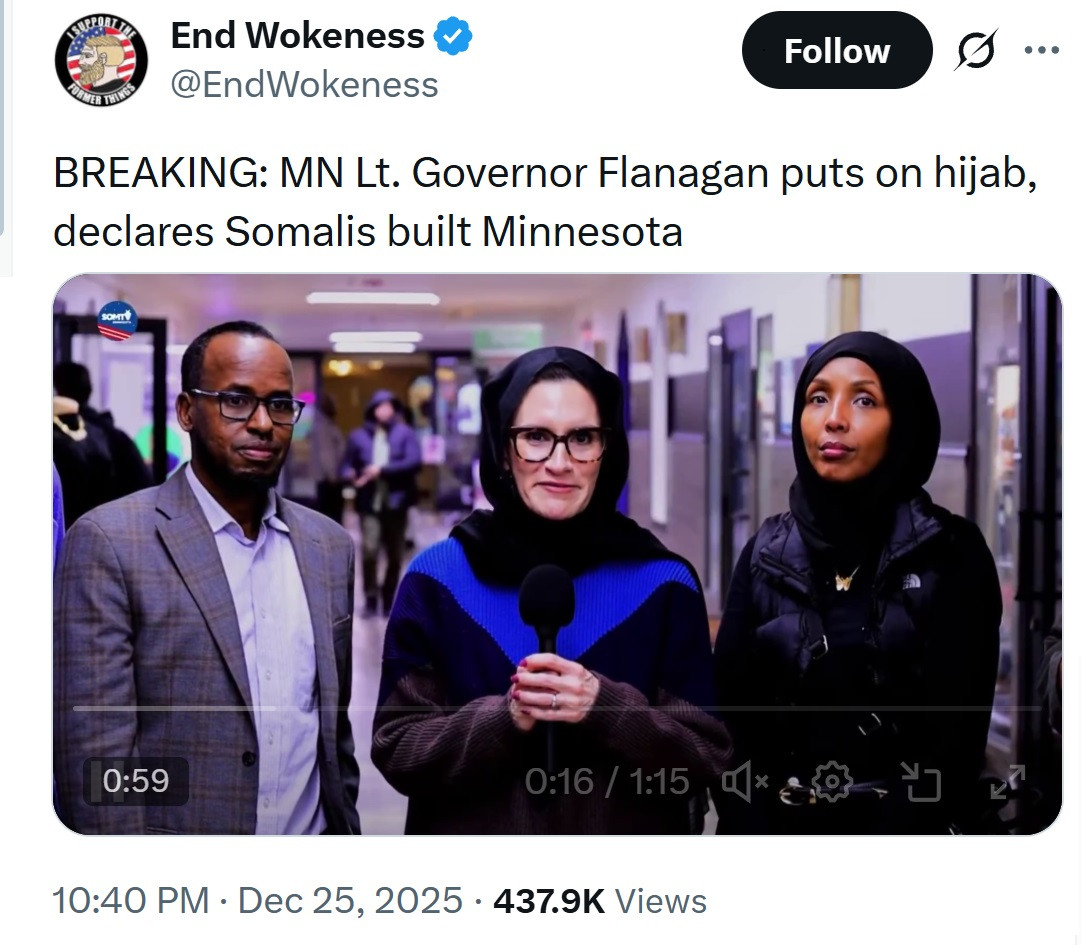
Task: Seek along the video progress bar
Action: click(x=556, y=708)
